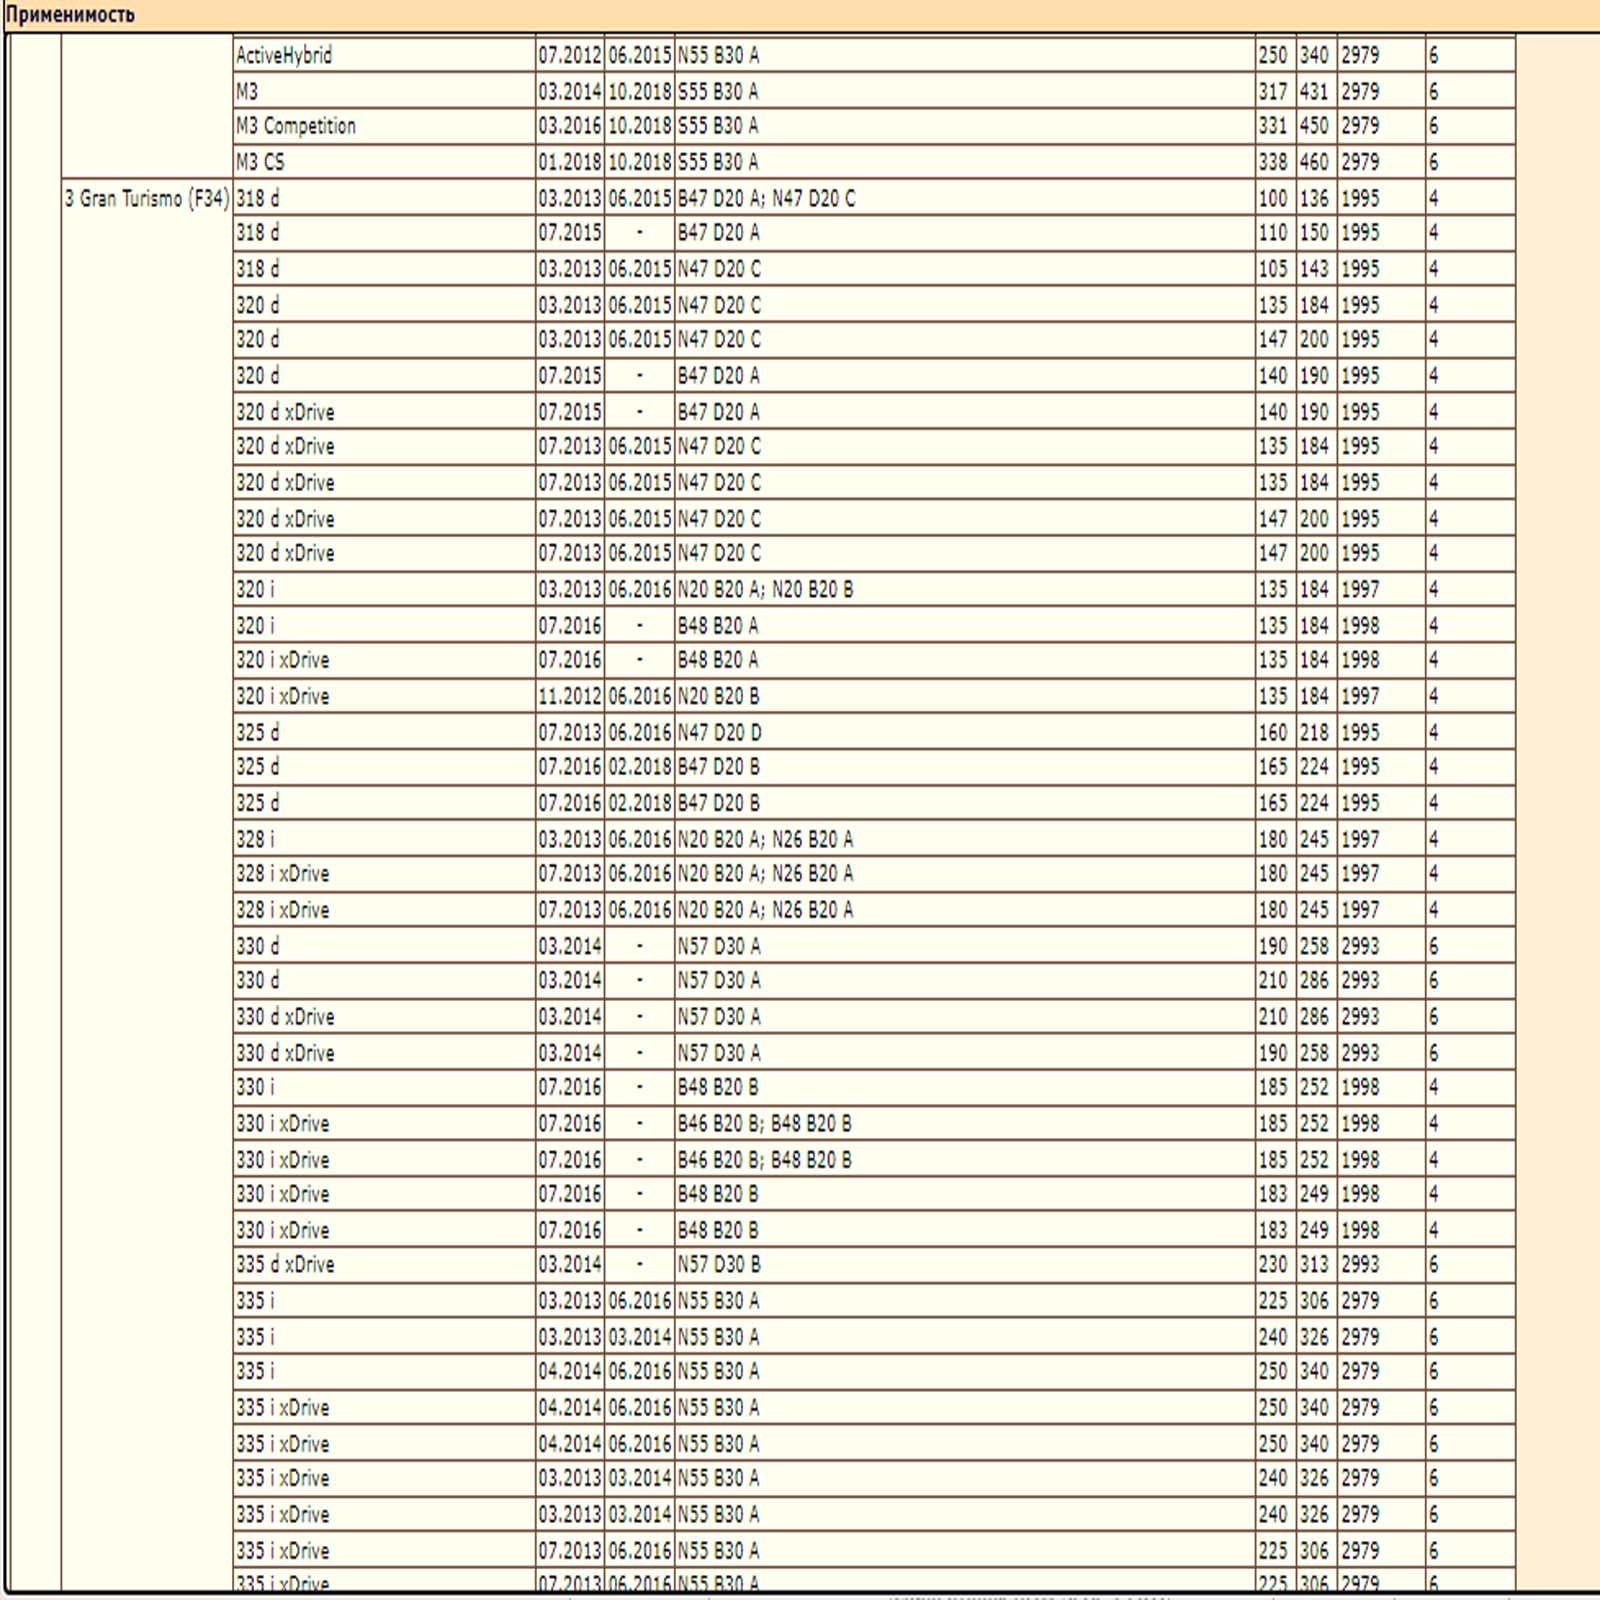Image resolution: width=1600 pixels, height=1600 pixels.
Task: Select the ActiveHybrid model cell
Action: 384,55
